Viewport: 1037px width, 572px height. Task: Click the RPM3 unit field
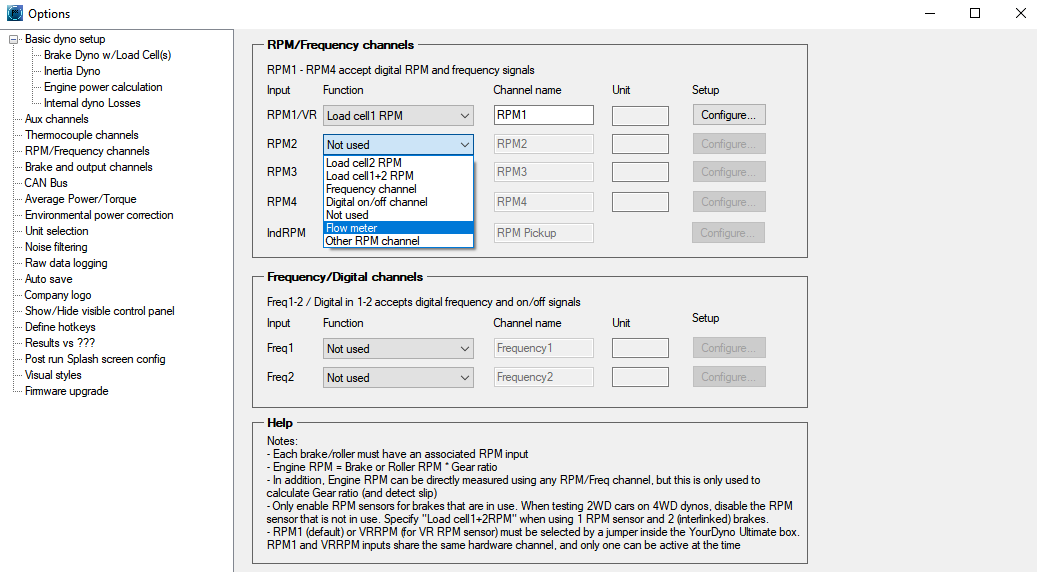pyautogui.click(x=640, y=172)
